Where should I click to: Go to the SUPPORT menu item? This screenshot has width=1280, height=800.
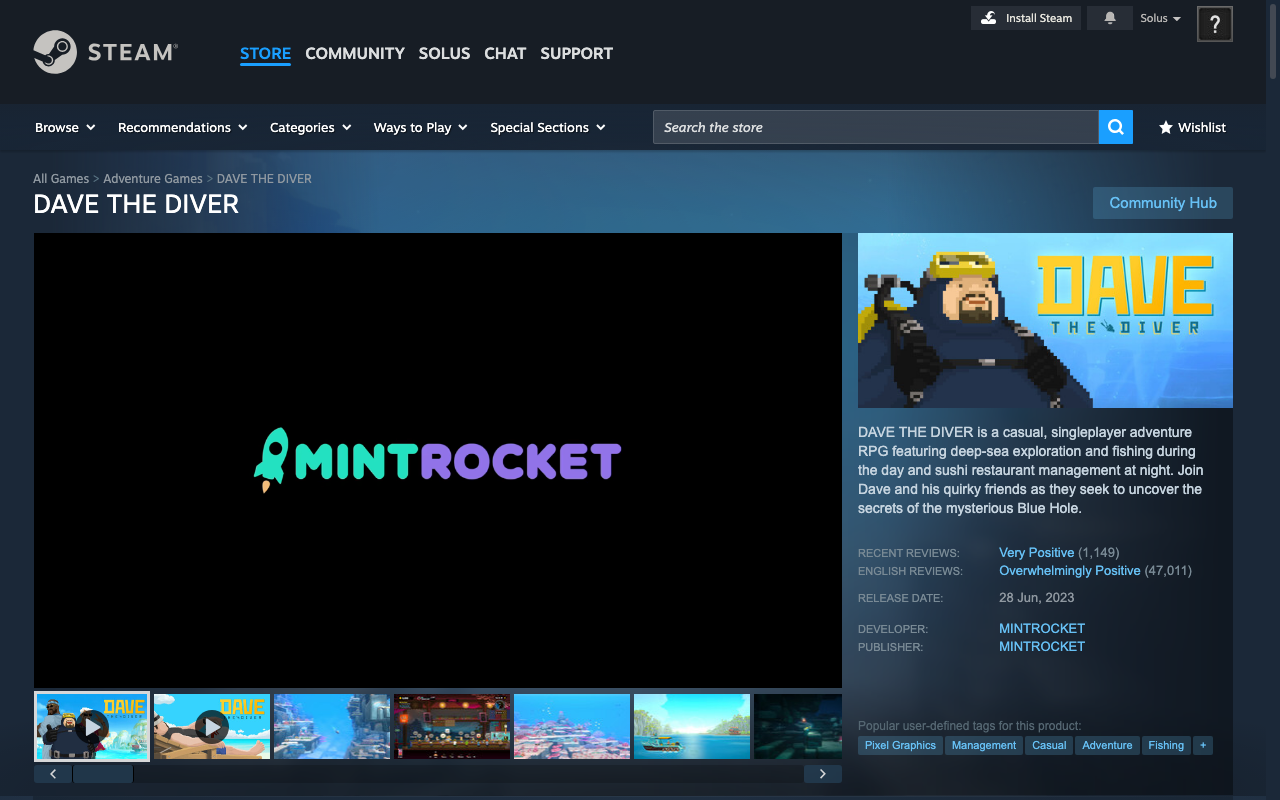576,53
